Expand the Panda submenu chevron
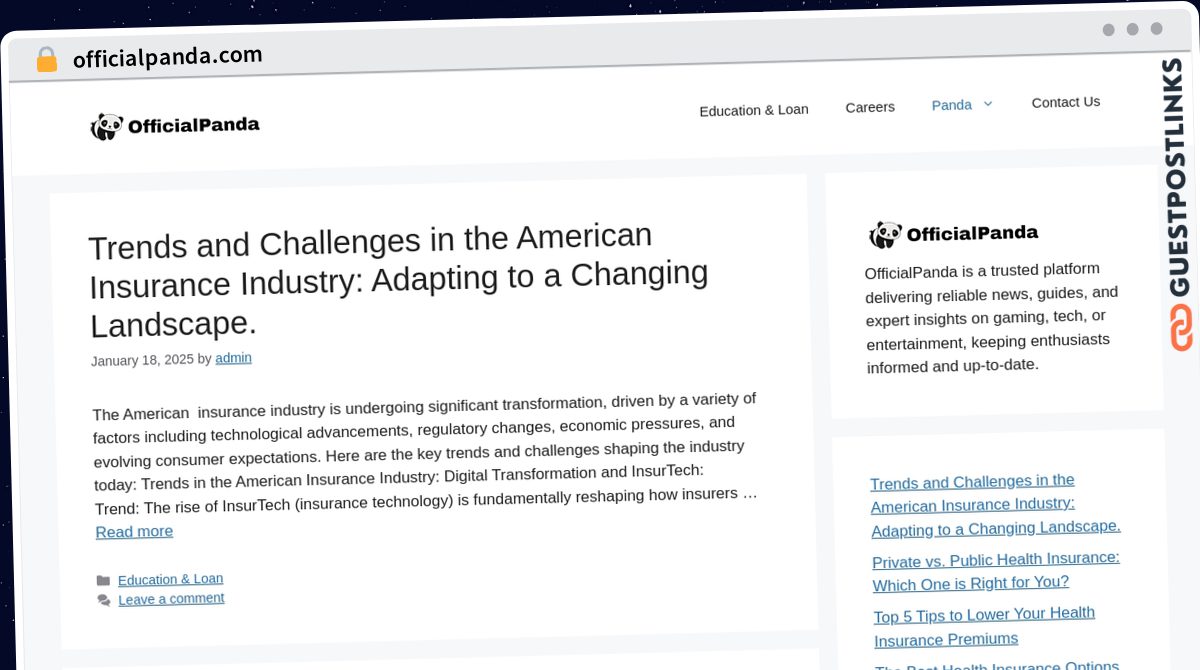 click(988, 103)
